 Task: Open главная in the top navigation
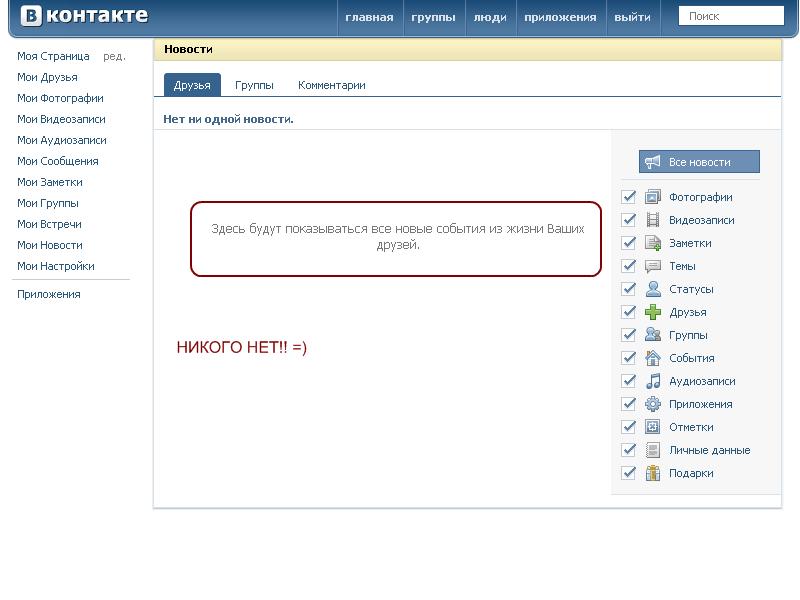369,17
